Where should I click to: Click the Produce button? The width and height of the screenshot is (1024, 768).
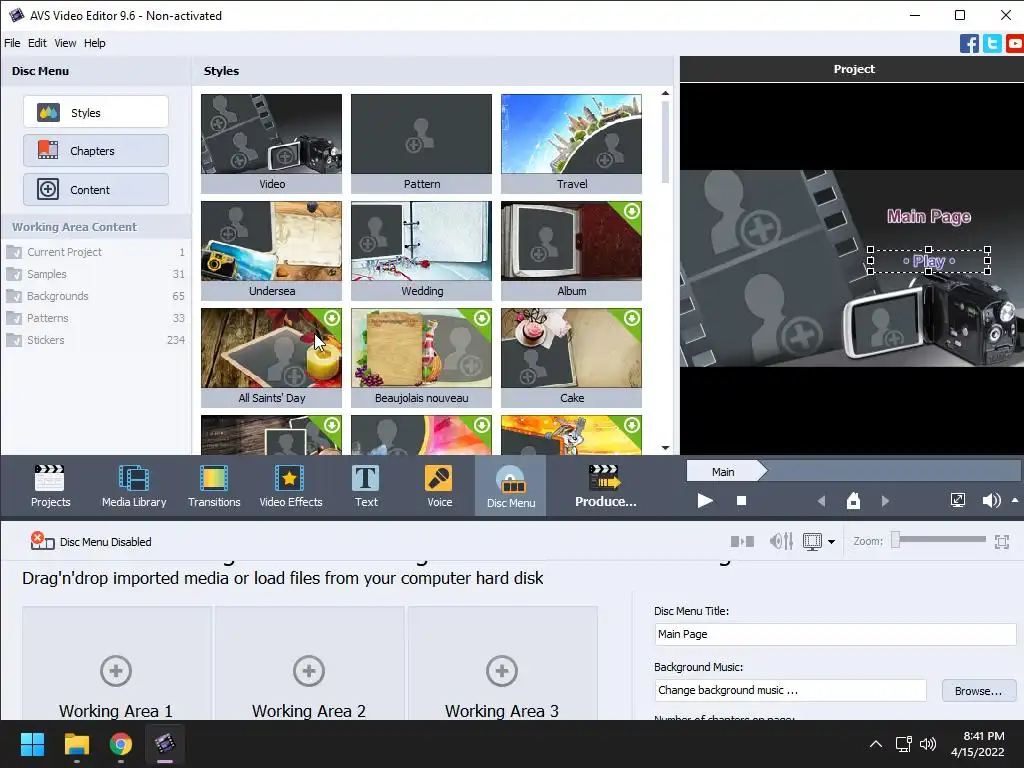605,486
